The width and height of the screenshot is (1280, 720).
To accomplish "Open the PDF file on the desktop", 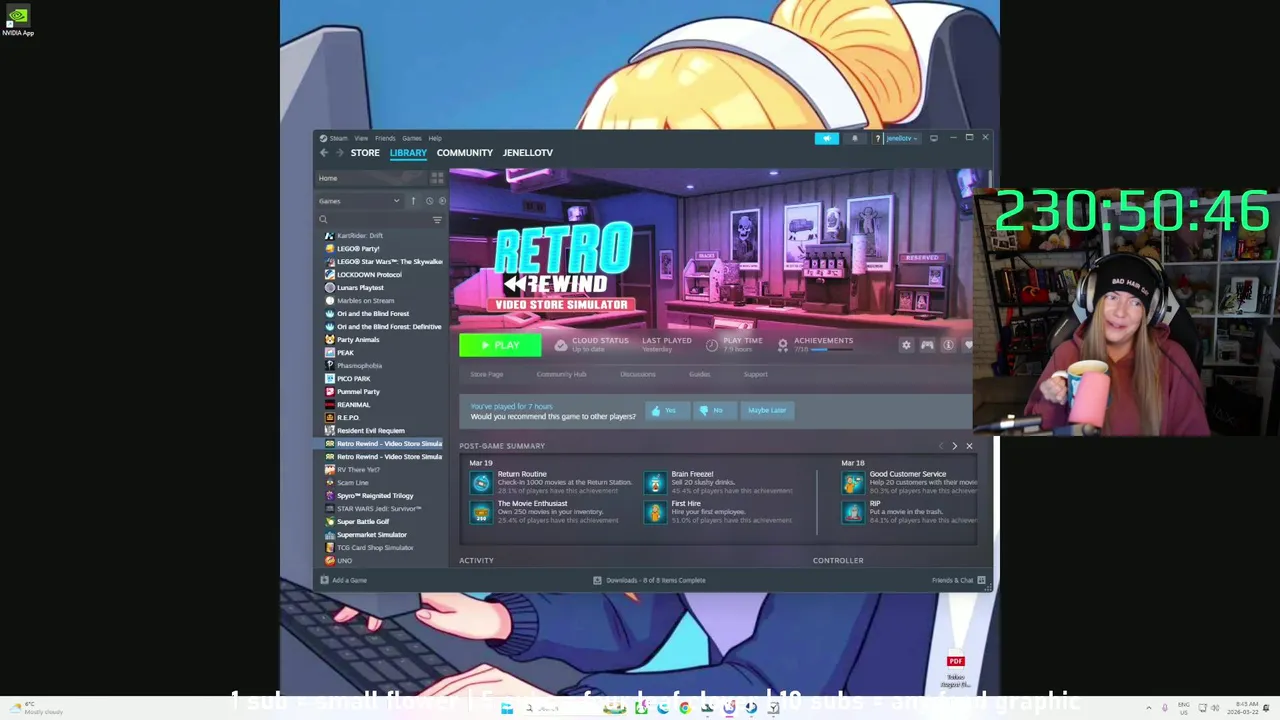I will coord(955,670).
